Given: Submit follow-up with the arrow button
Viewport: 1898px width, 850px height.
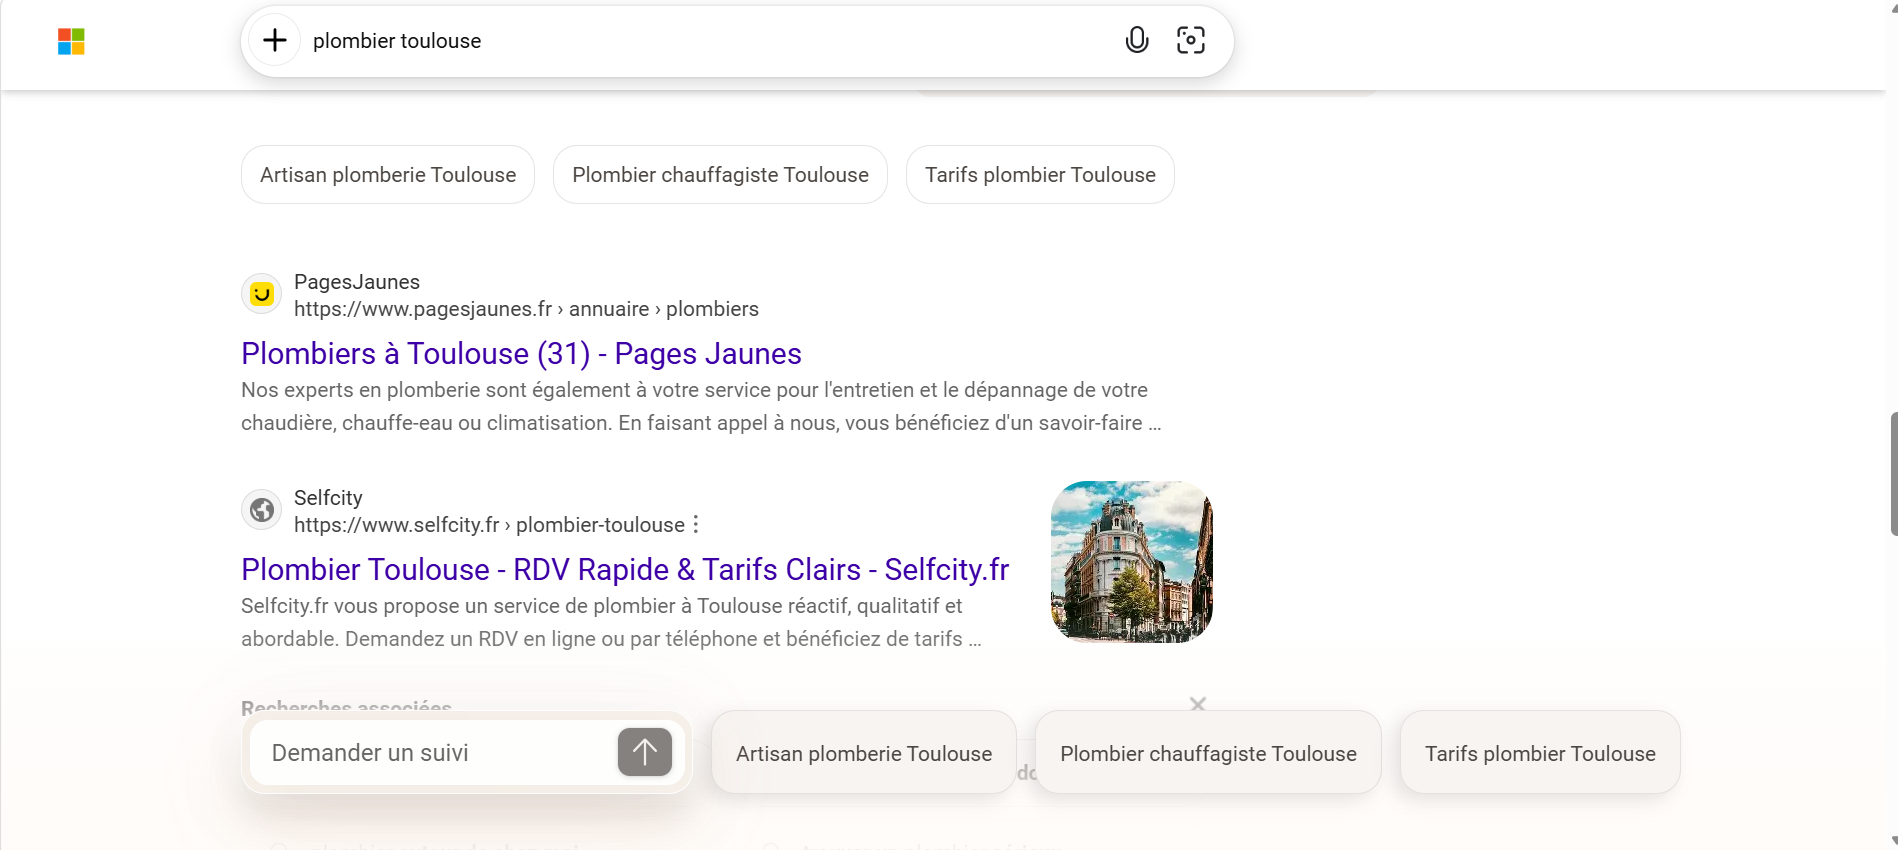Looking at the screenshot, I should 645,752.
